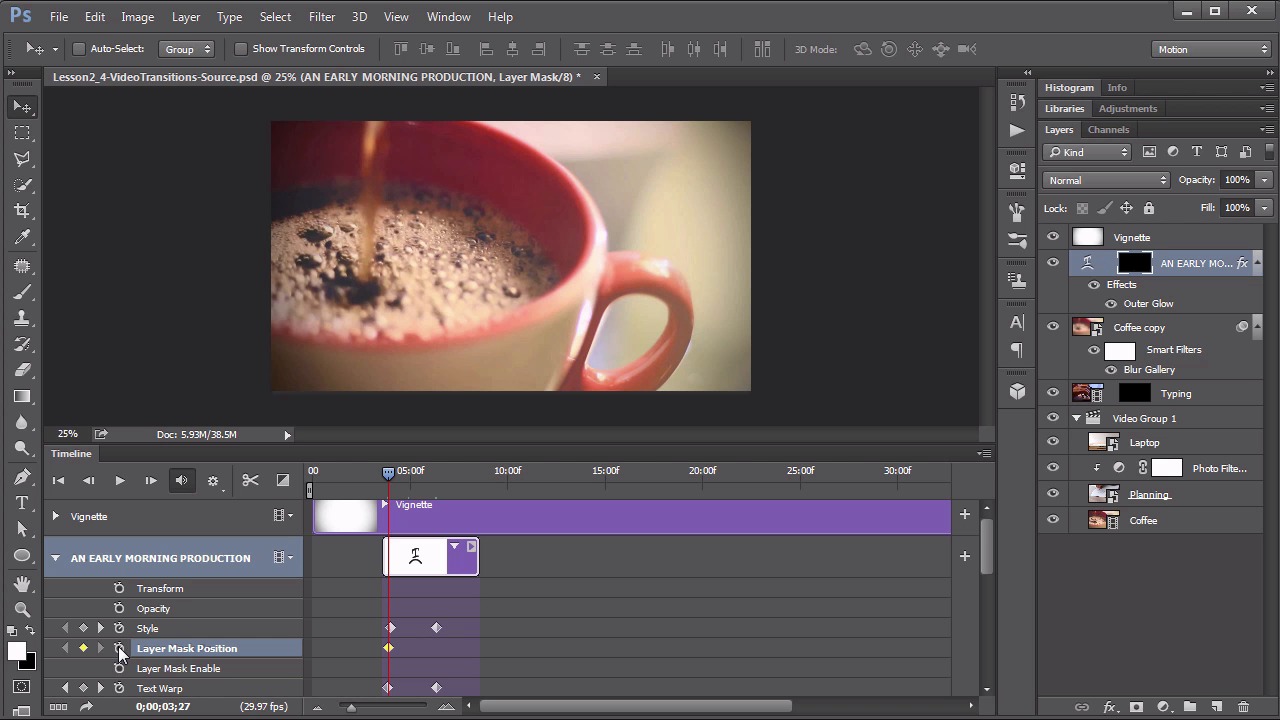1280x720 pixels.
Task: Open the Fill value dropdown arrow
Action: (1264, 208)
